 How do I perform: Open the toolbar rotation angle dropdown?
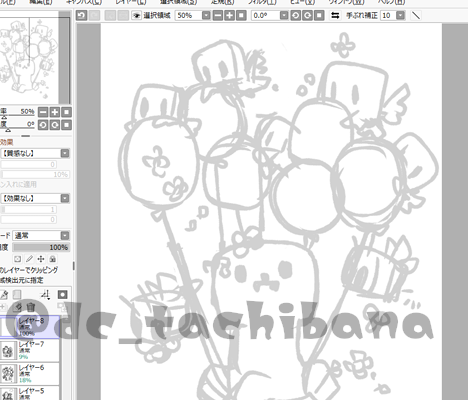(x=284, y=15)
